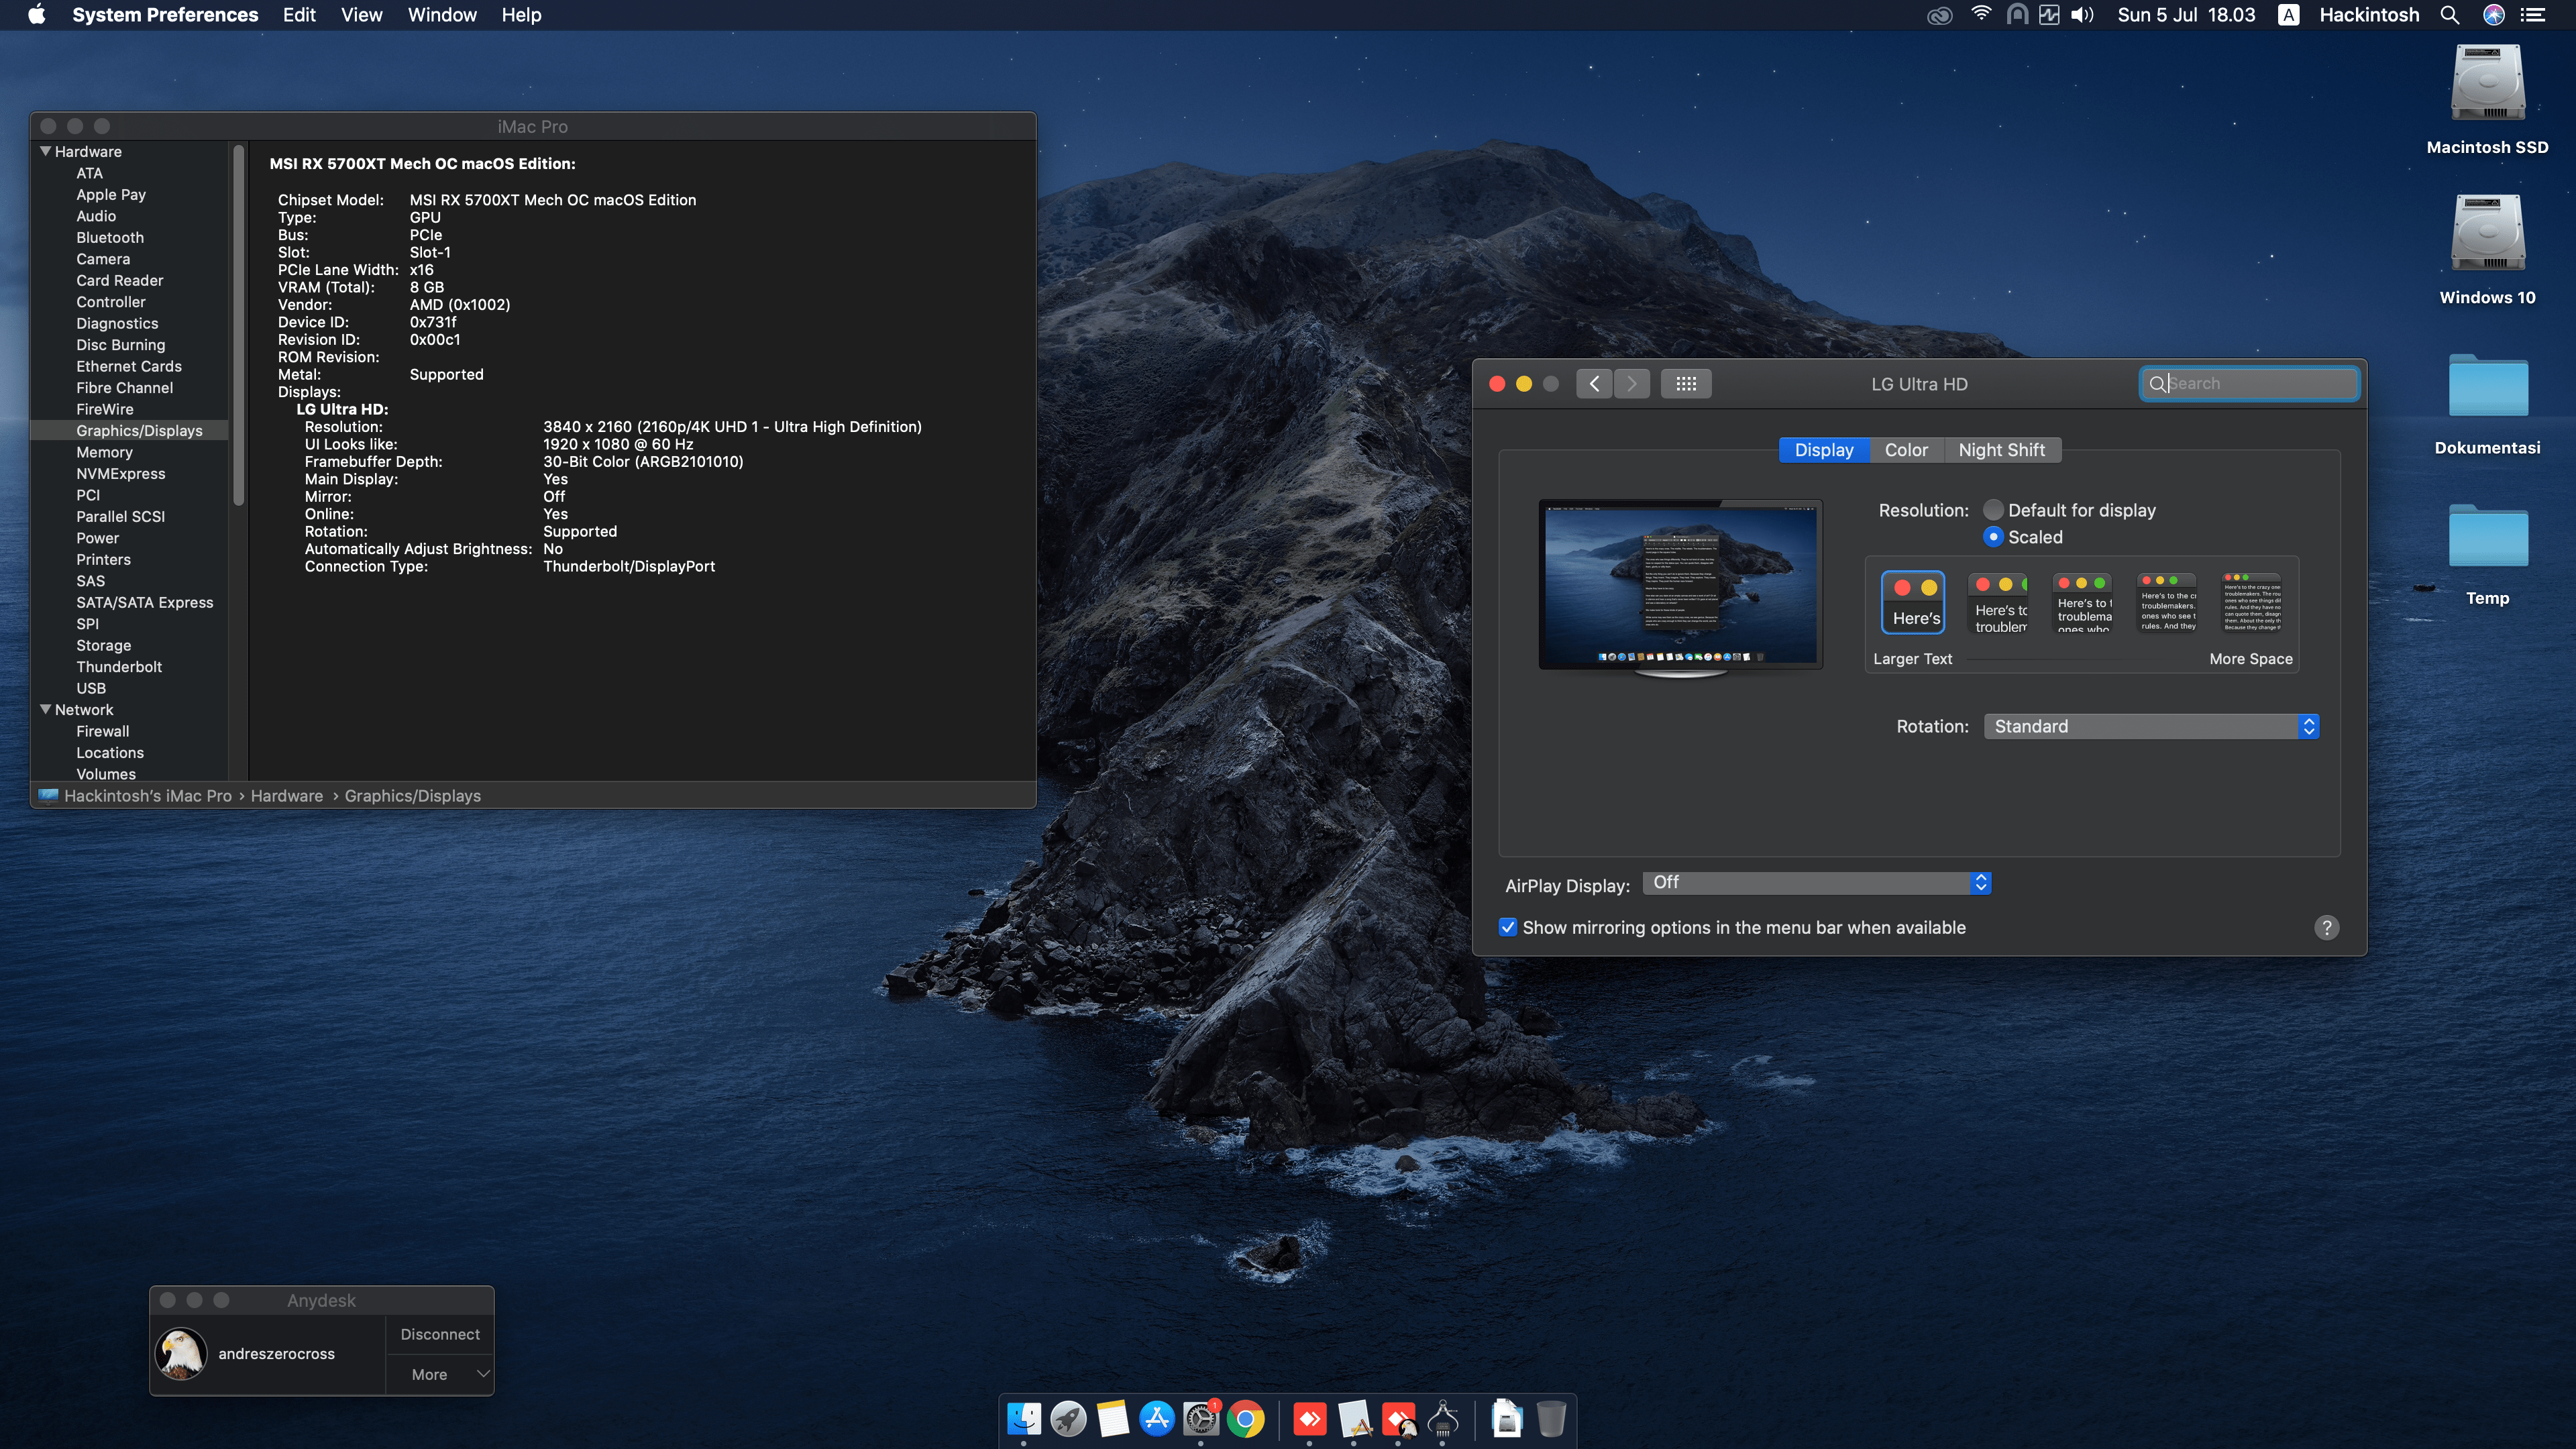Choose the More Space scaled resolution thumbnail
Screen dimensions: 2576x1449
tap(2251, 603)
